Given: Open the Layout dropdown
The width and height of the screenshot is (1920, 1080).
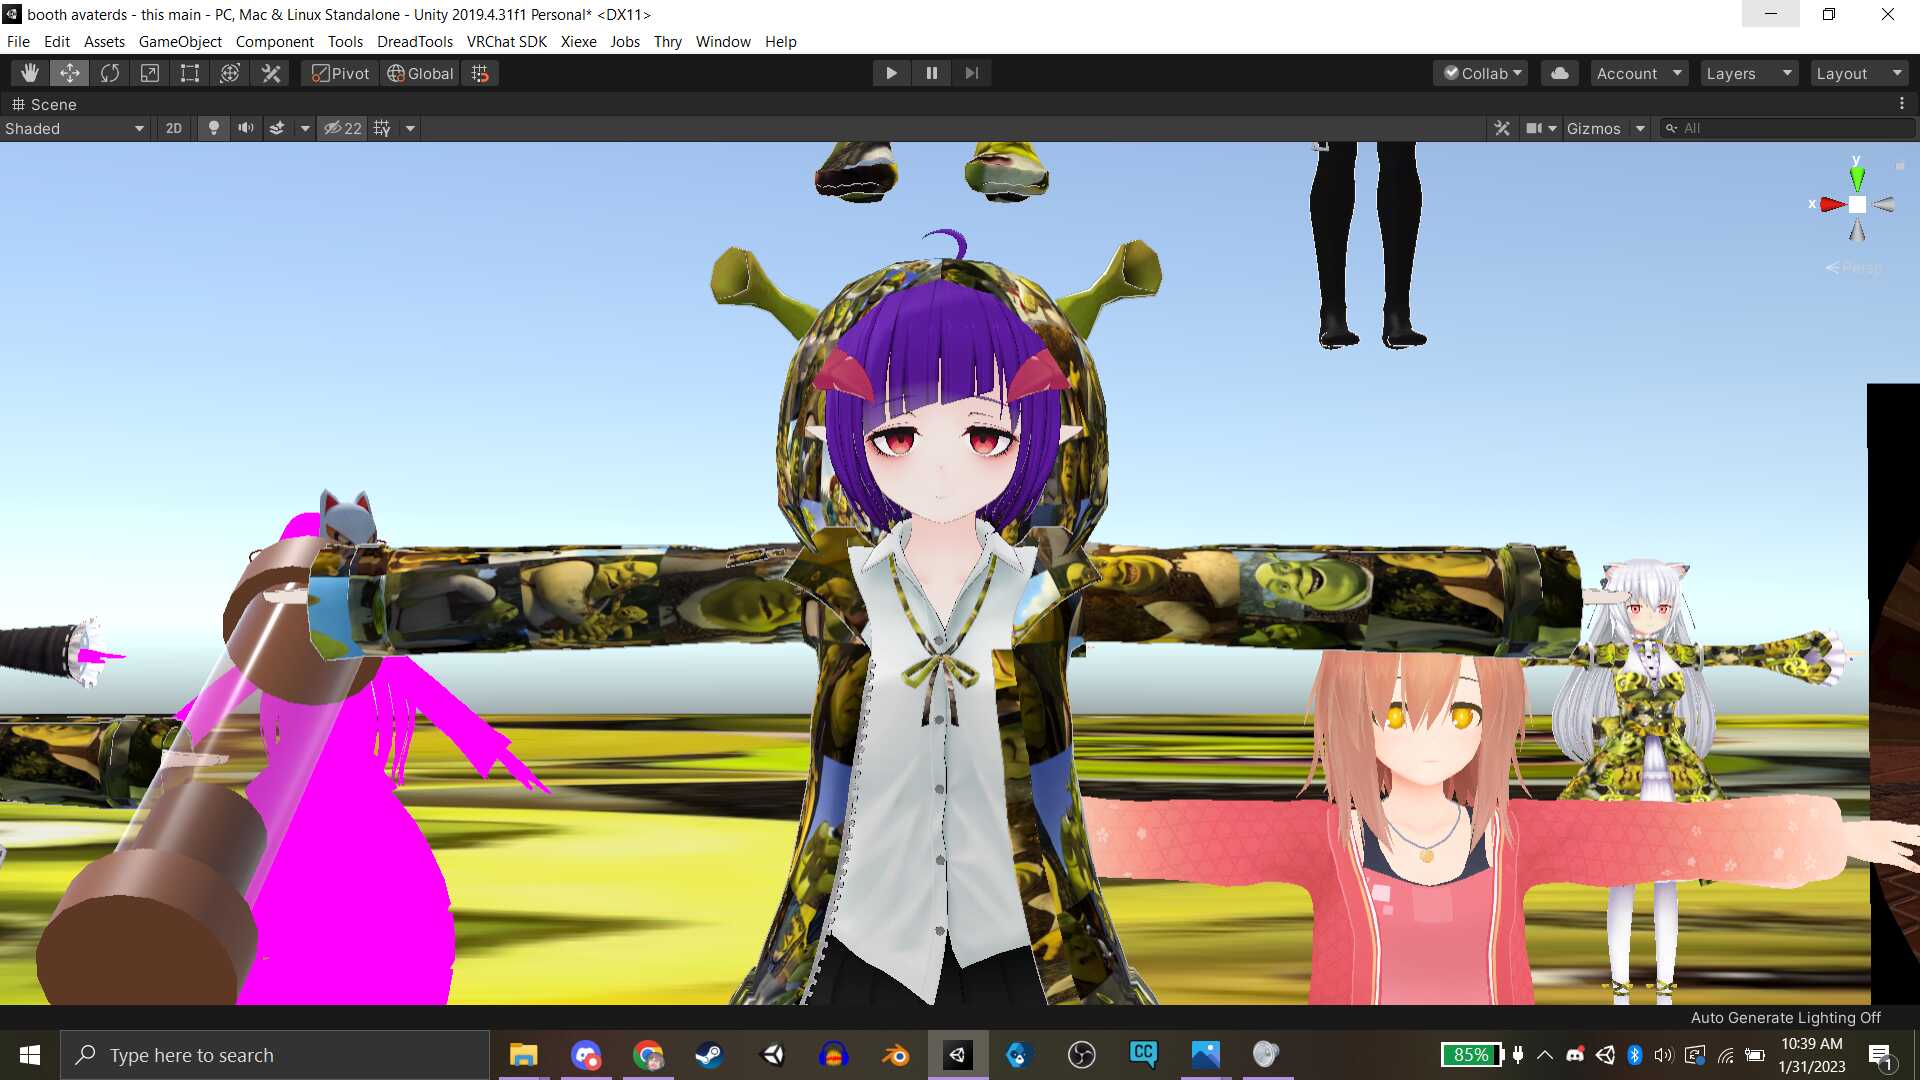Looking at the screenshot, I should (1858, 73).
